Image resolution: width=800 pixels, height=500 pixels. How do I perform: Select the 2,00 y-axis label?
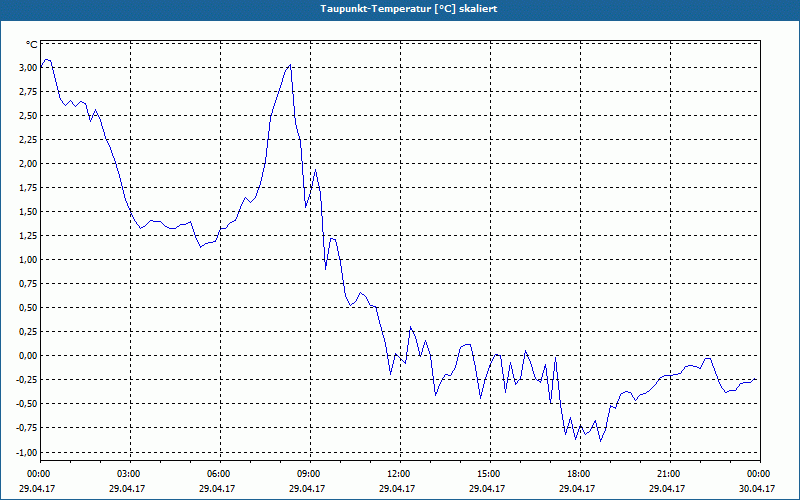coord(28,163)
